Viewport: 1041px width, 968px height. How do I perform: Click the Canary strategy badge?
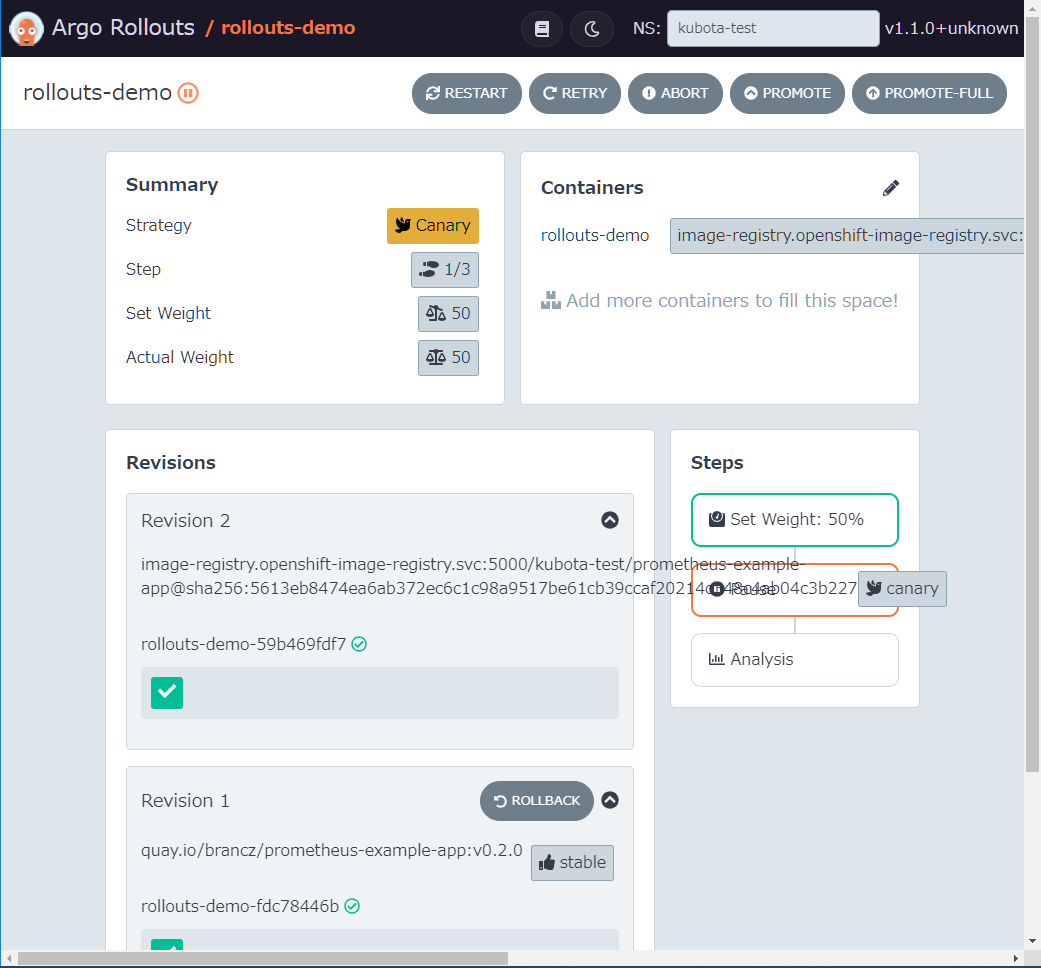click(x=433, y=226)
